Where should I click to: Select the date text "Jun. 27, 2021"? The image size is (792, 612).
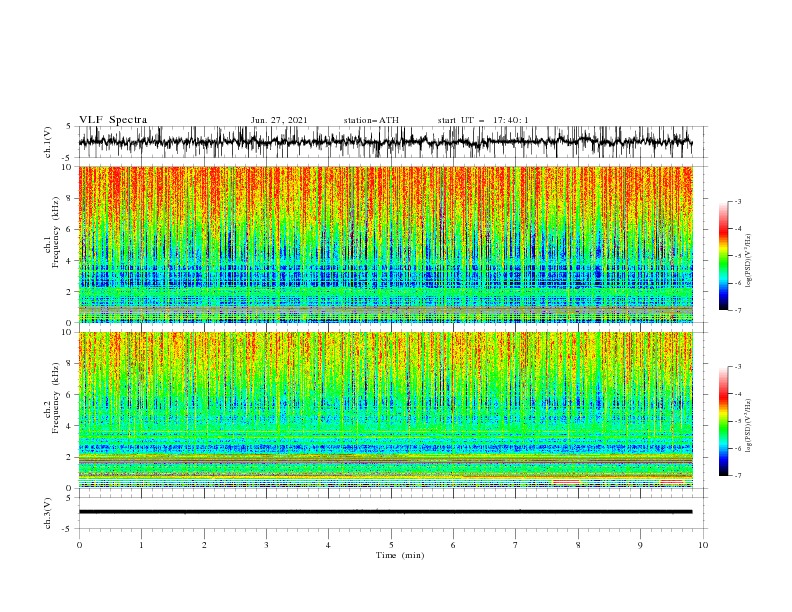point(279,120)
